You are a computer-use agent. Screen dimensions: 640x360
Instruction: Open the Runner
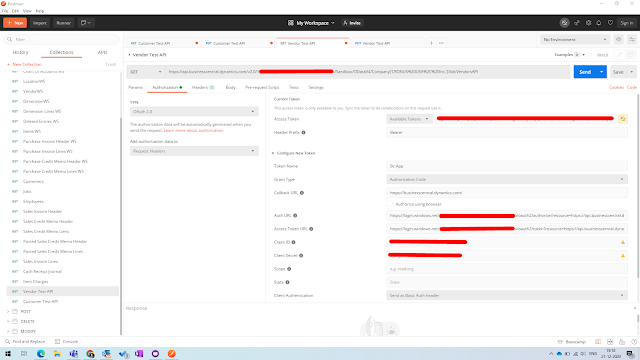click(64, 23)
